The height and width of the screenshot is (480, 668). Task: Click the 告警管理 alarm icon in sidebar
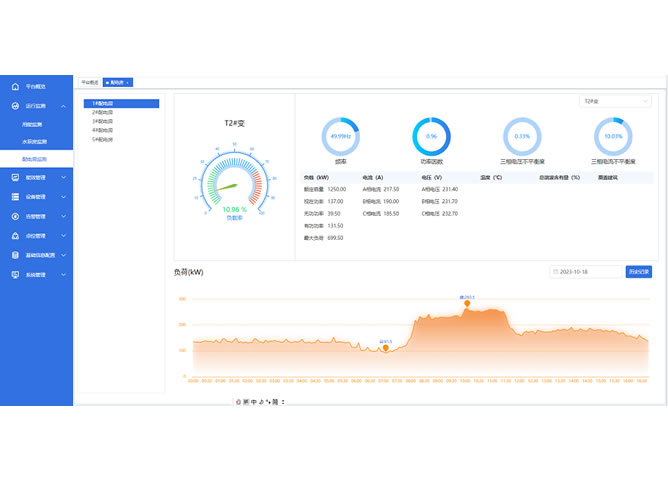[x=14, y=216]
